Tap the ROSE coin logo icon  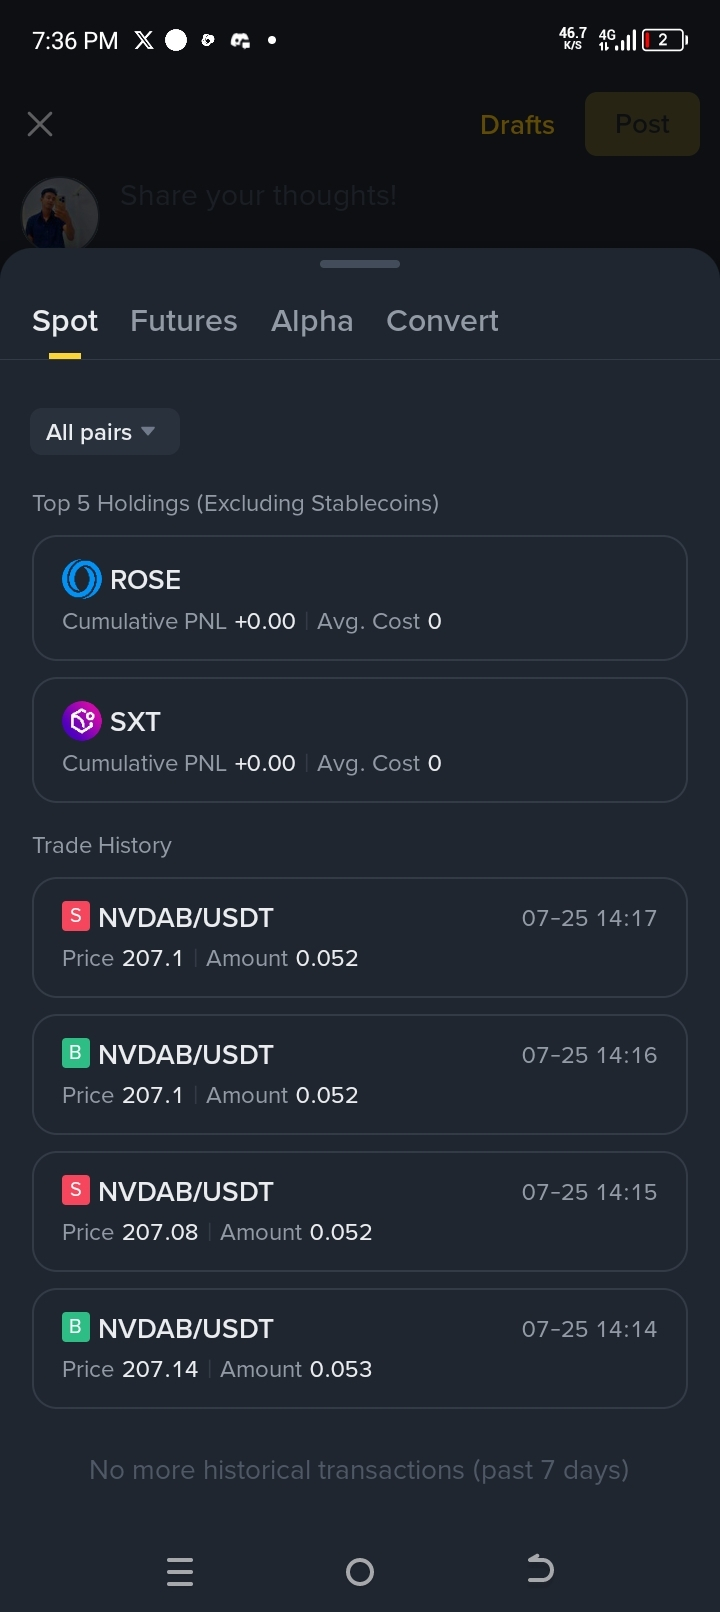[x=82, y=579]
